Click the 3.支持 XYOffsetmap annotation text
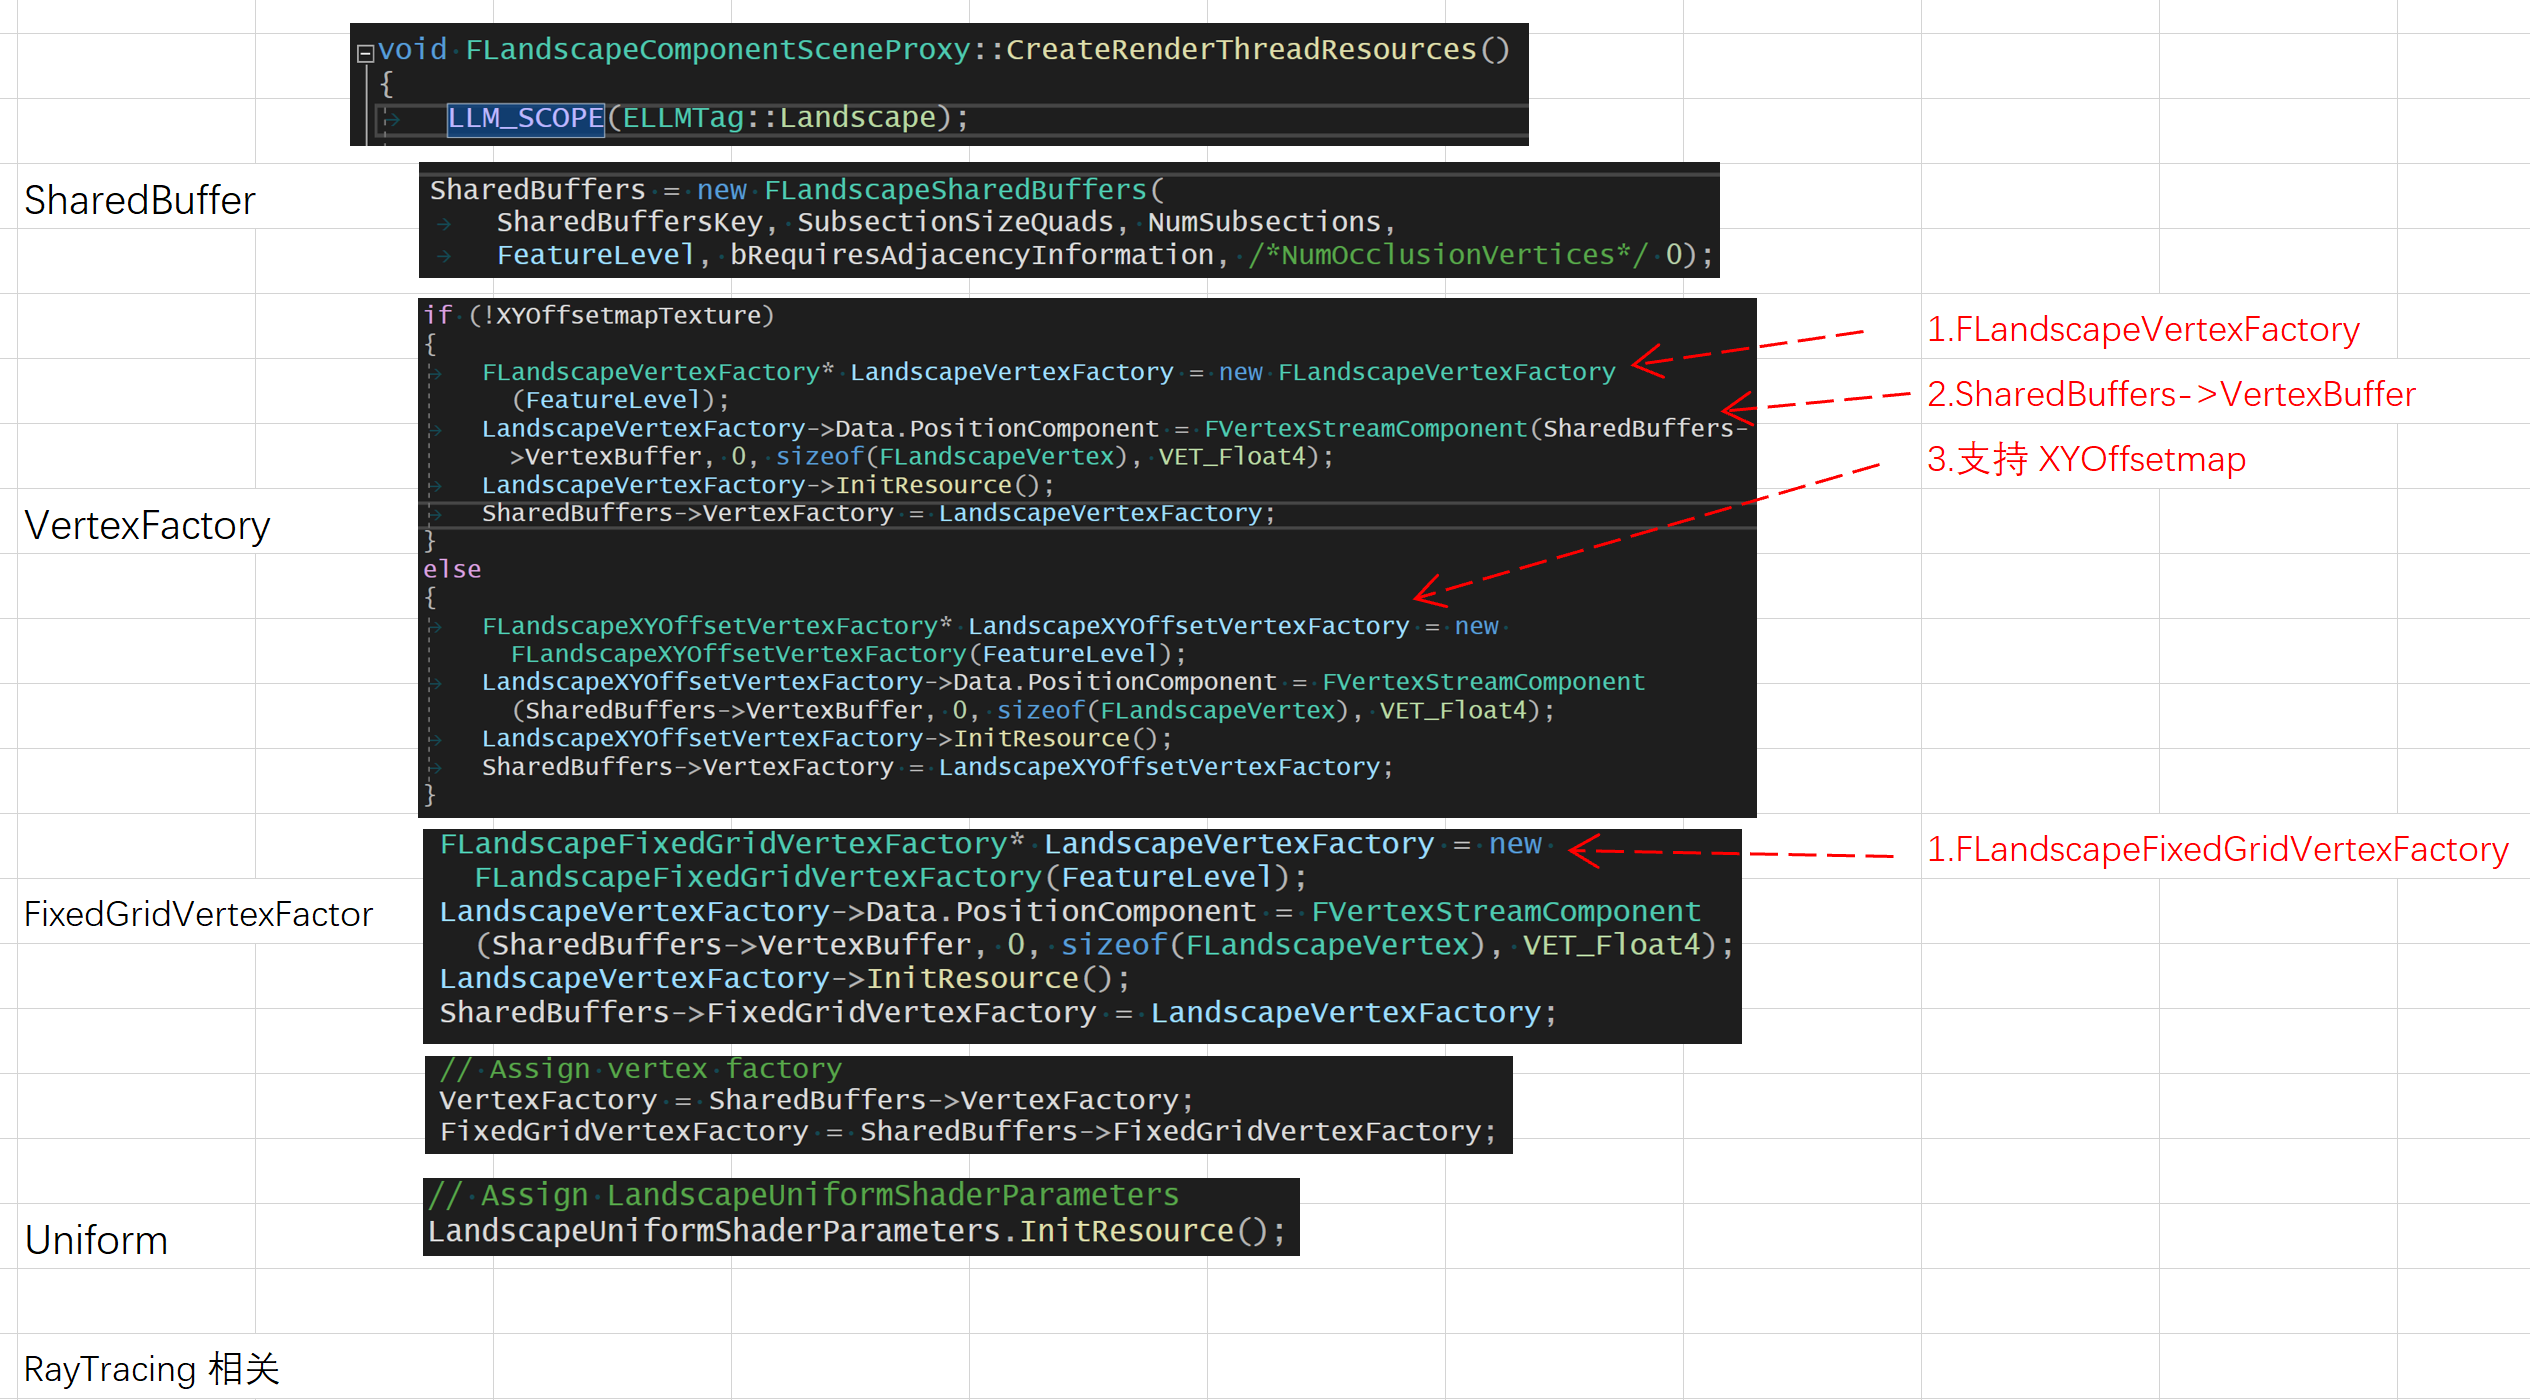Image resolution: width=2530 pixels, height=1400 pixels. (2086, 459)
